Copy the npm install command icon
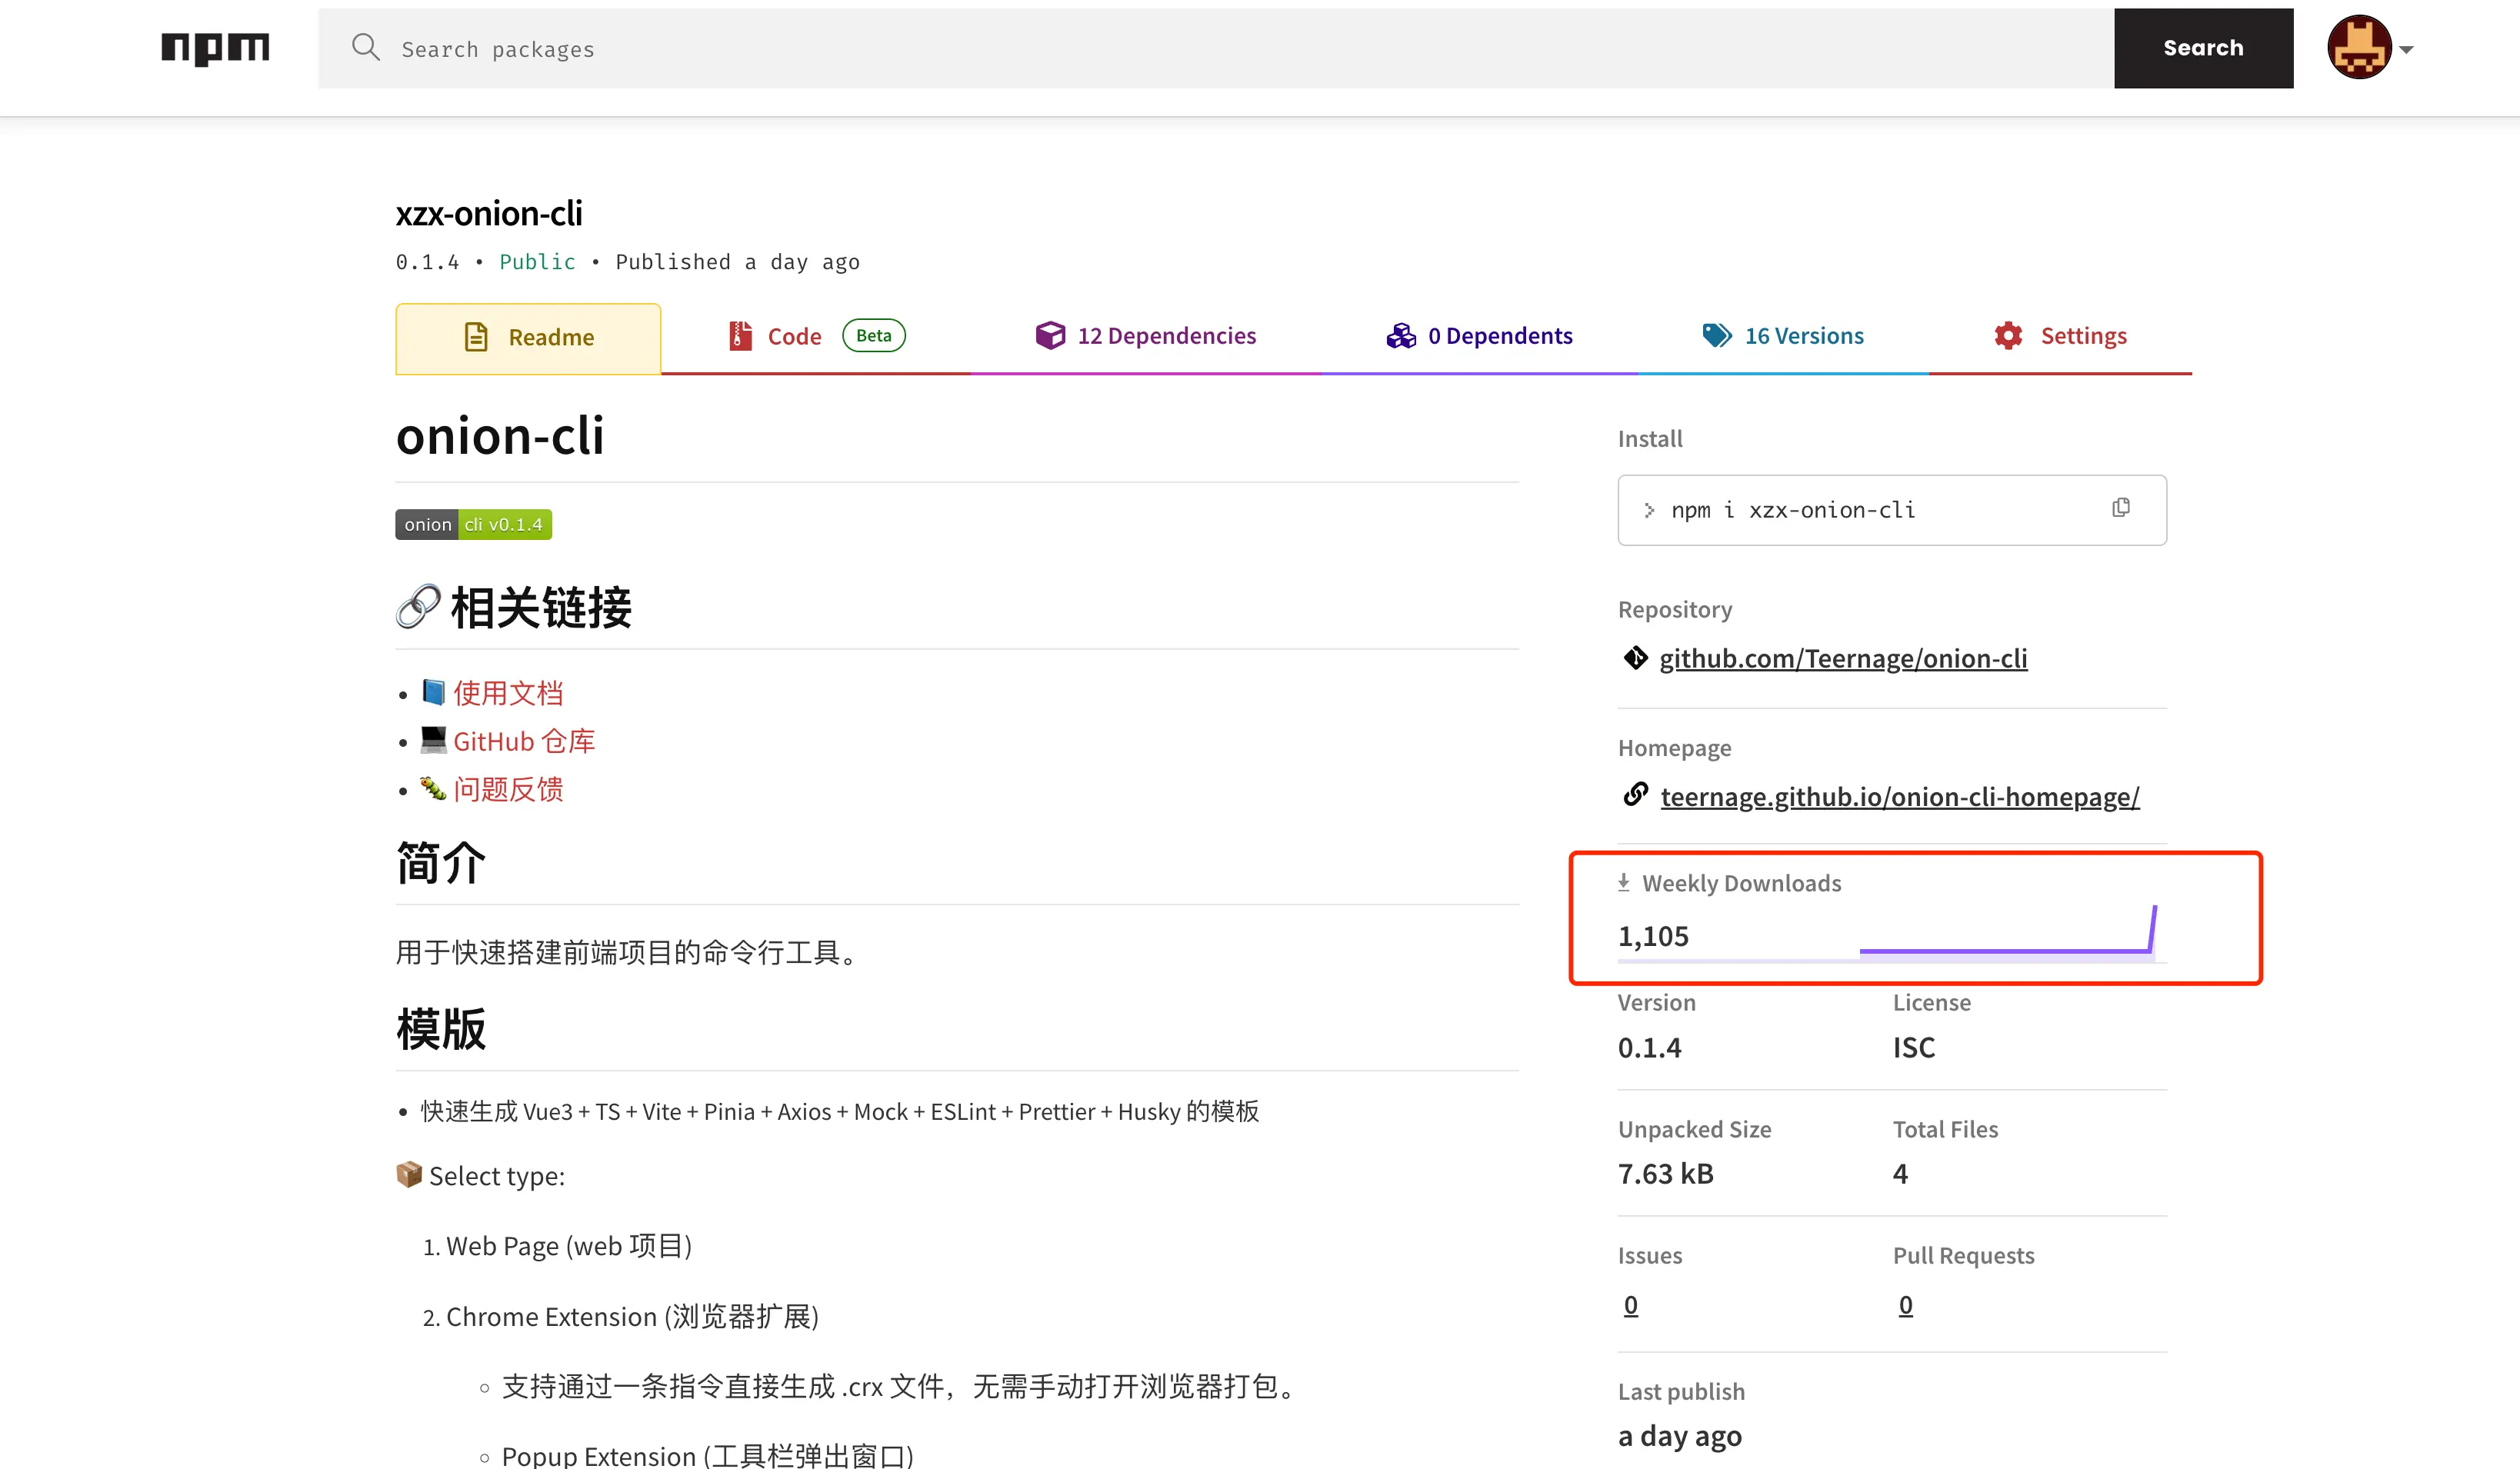 [x=2120, y=508]
